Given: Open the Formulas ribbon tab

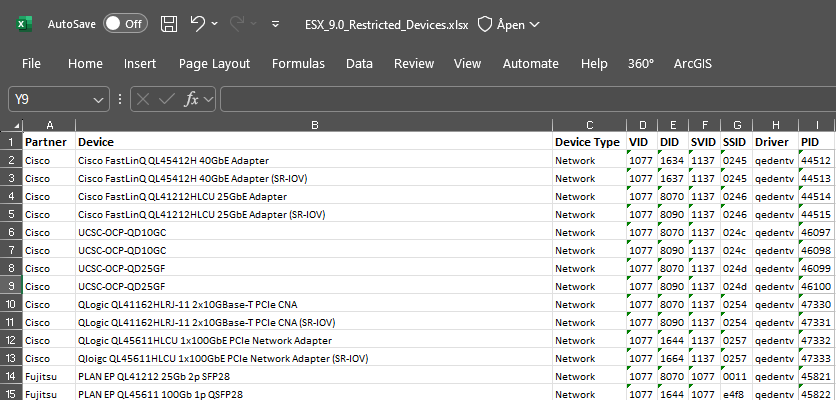Looking at the screenshot, I should click(298, 63).
